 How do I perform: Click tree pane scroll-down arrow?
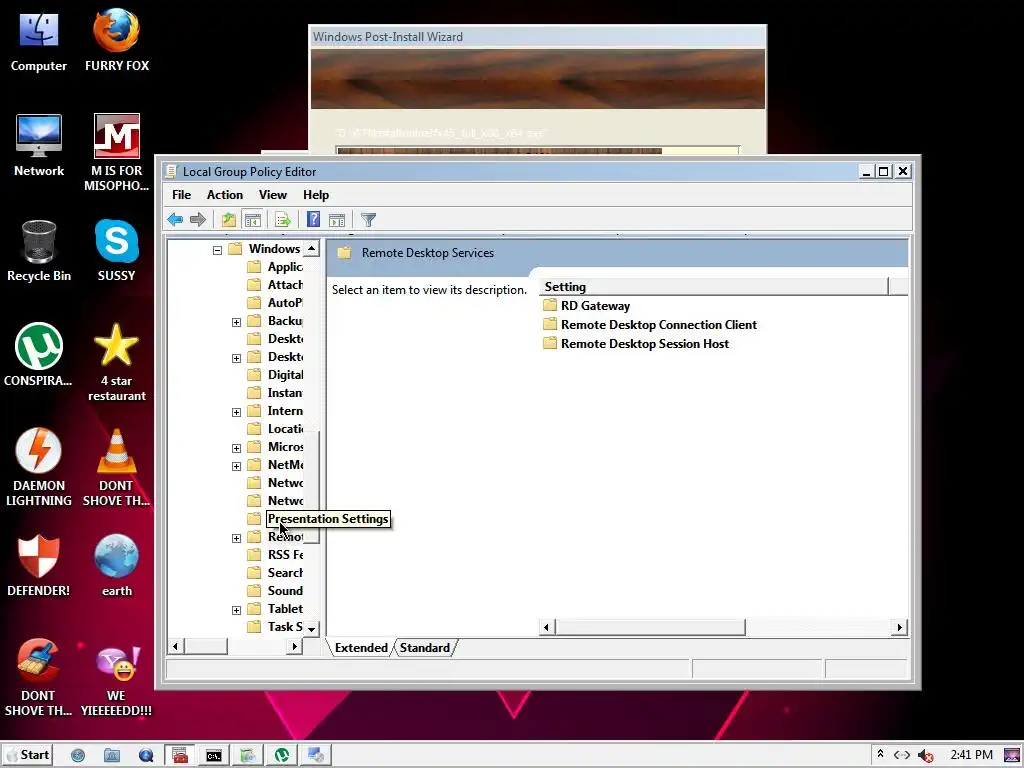tap(312, 628)
